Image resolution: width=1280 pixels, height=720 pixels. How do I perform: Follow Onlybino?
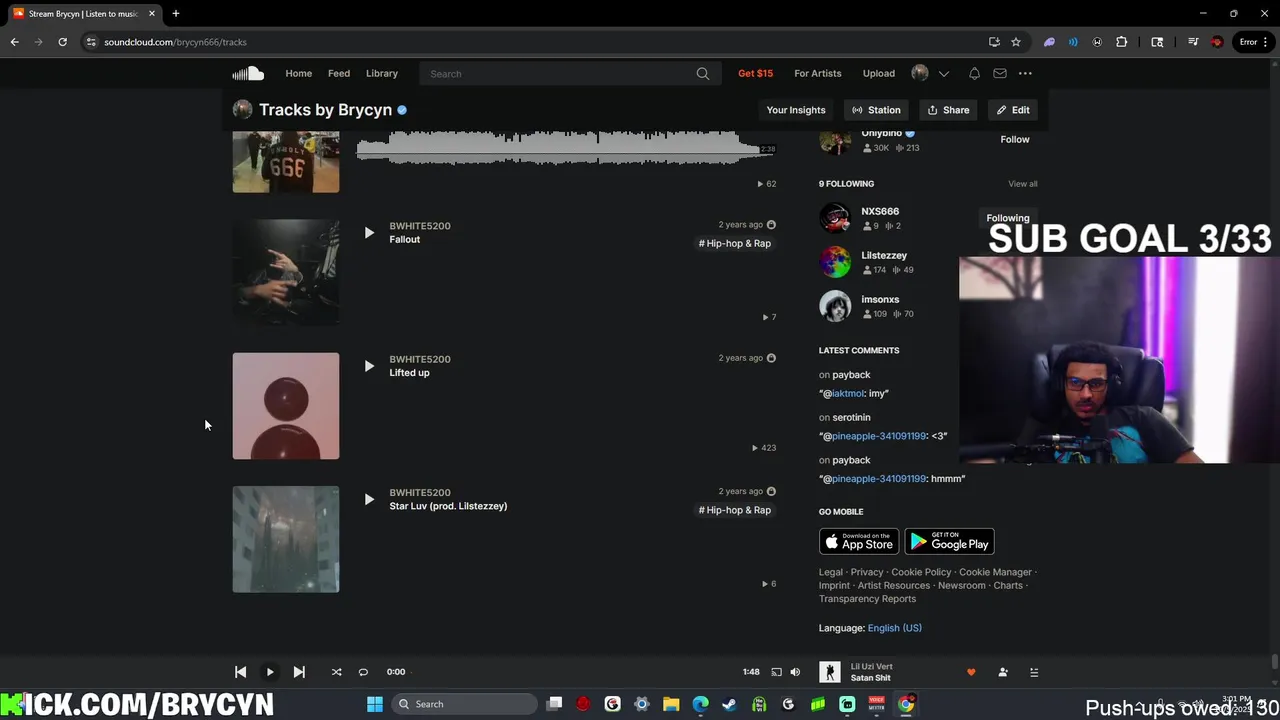1014,139
